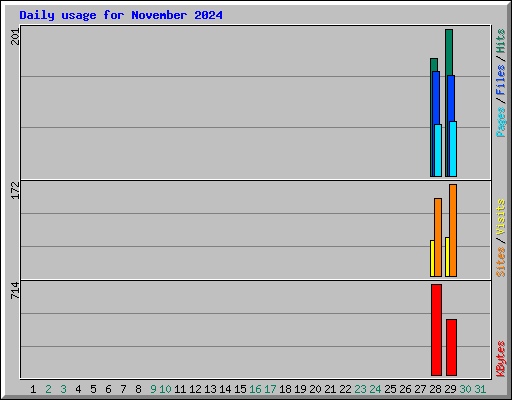Click the Pages legend label
The height and width of the screenshot is (400, 512).
click(x=500, y=122)
